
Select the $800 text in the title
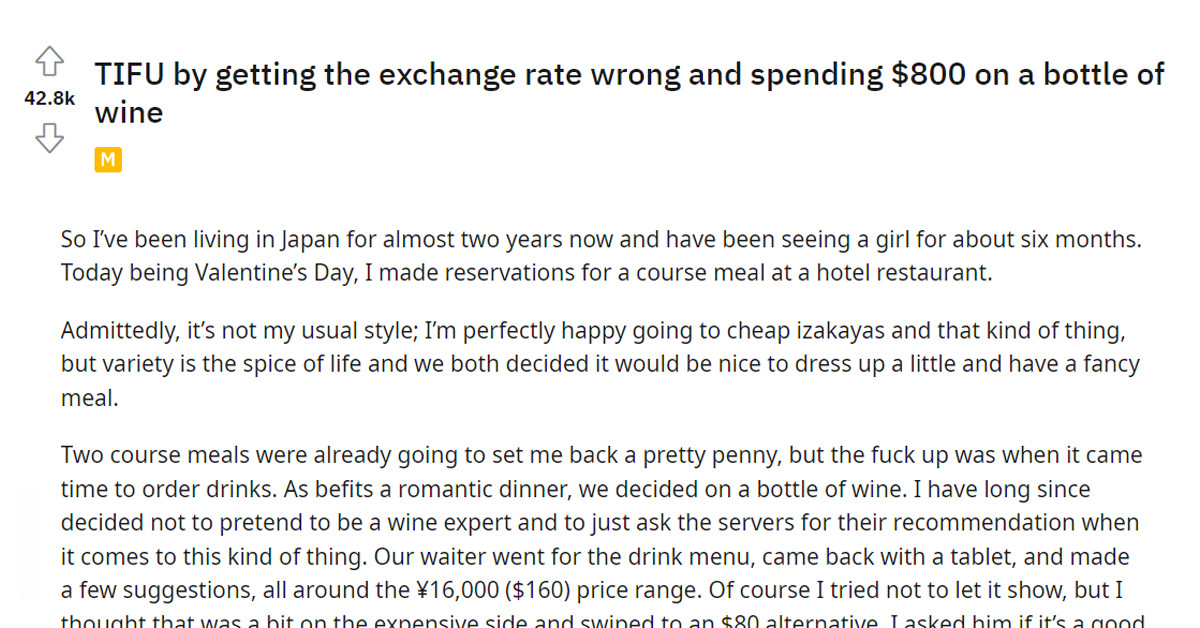click(x=927, y=74)
